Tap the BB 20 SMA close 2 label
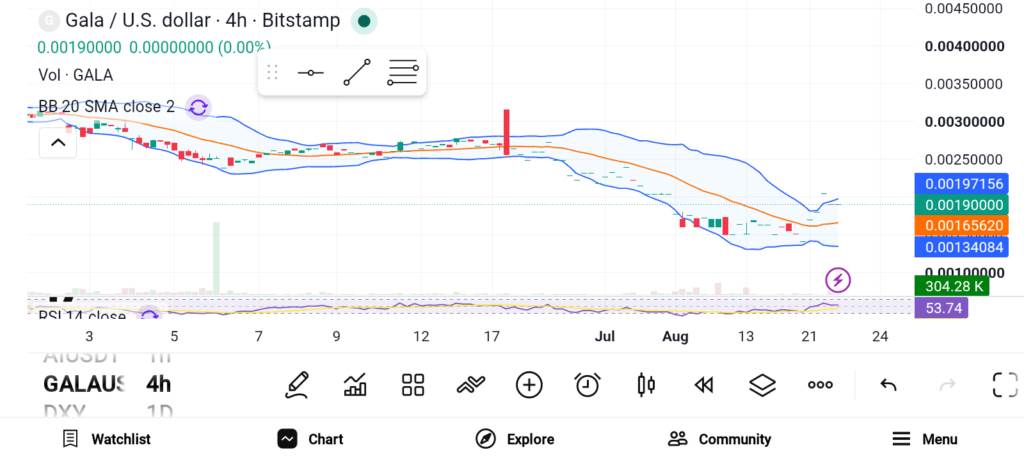The width and height of the screenshot is (1024, 461). click(106, 106)
